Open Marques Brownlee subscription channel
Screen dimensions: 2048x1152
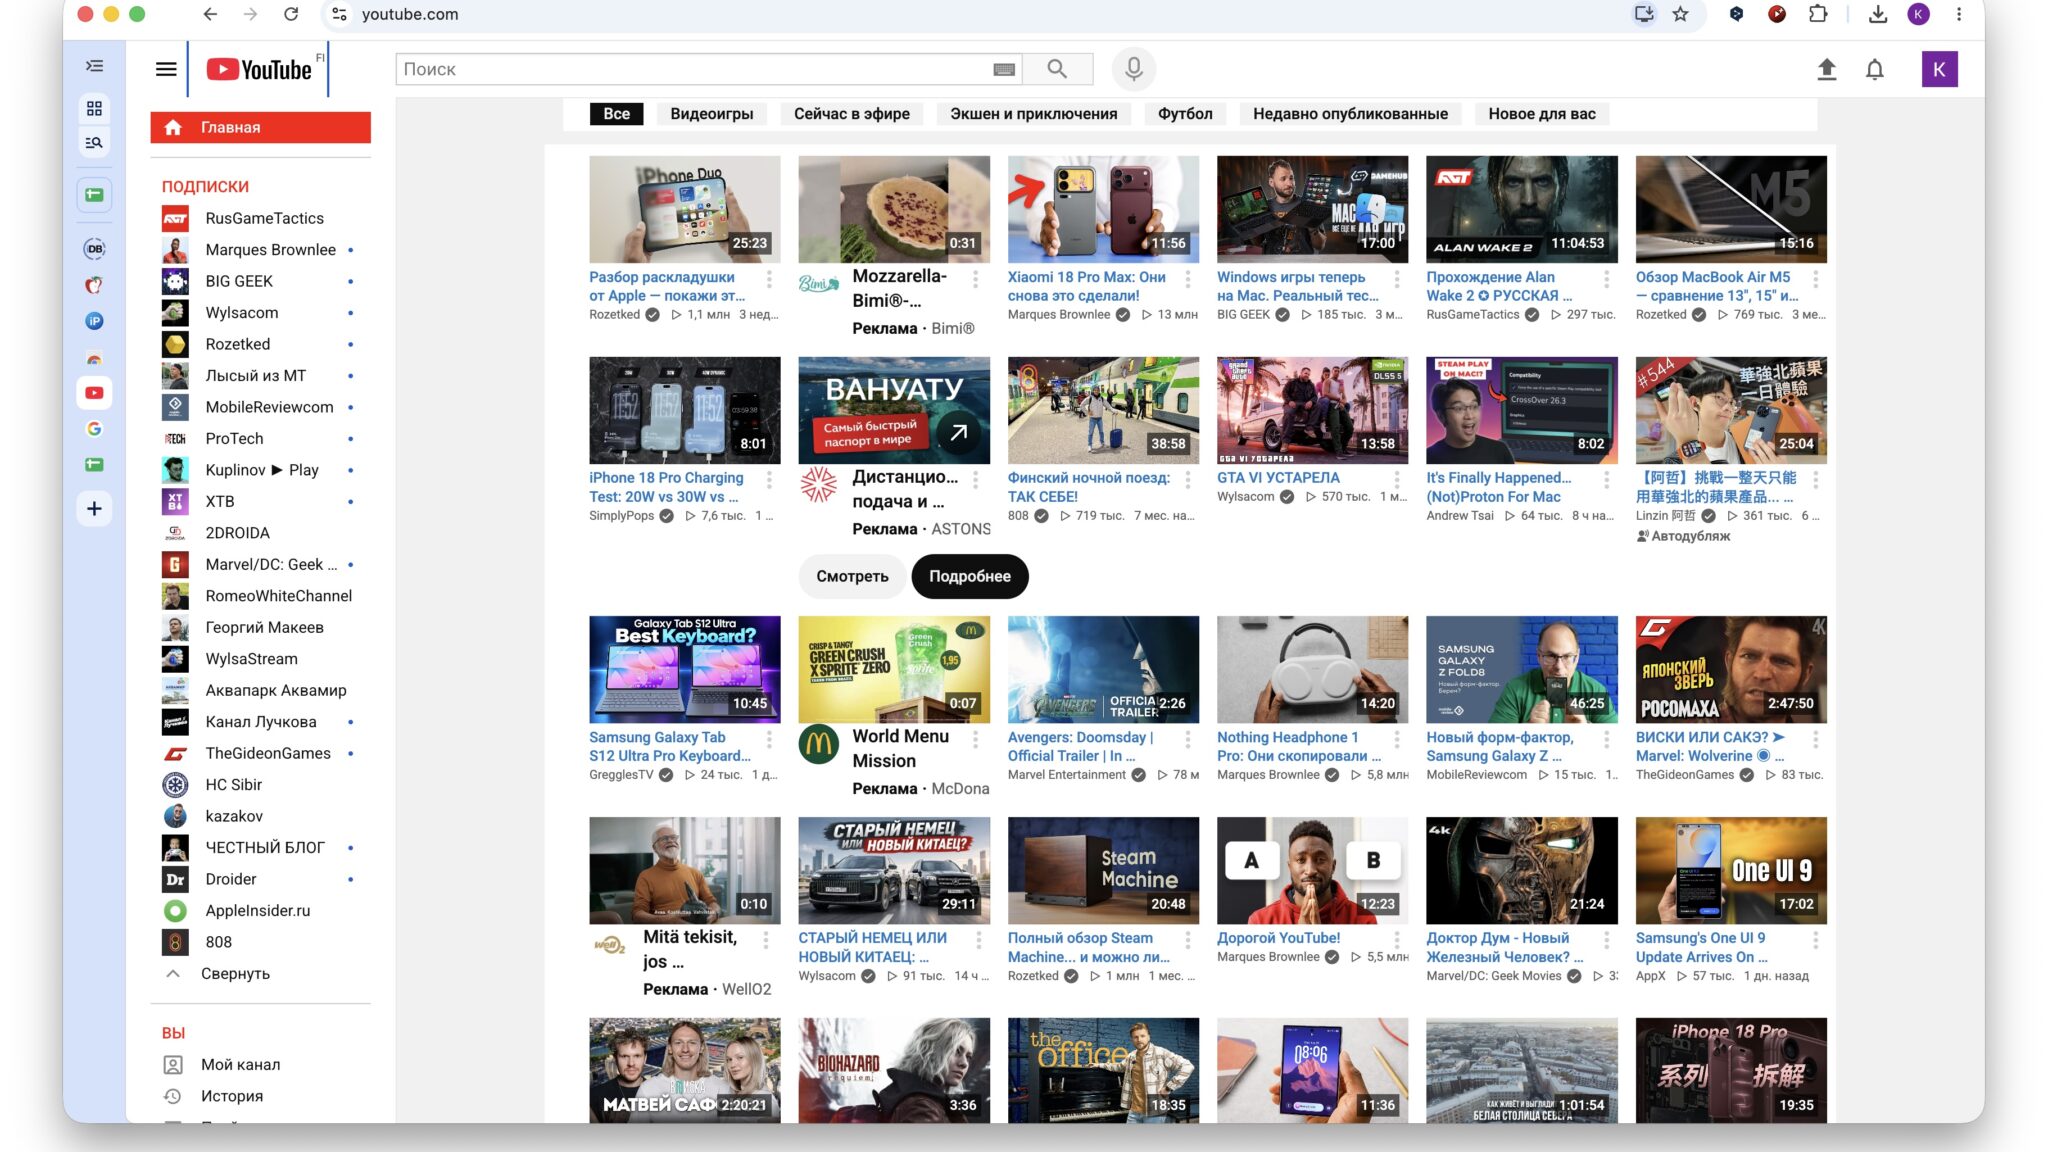pos(258,249)
